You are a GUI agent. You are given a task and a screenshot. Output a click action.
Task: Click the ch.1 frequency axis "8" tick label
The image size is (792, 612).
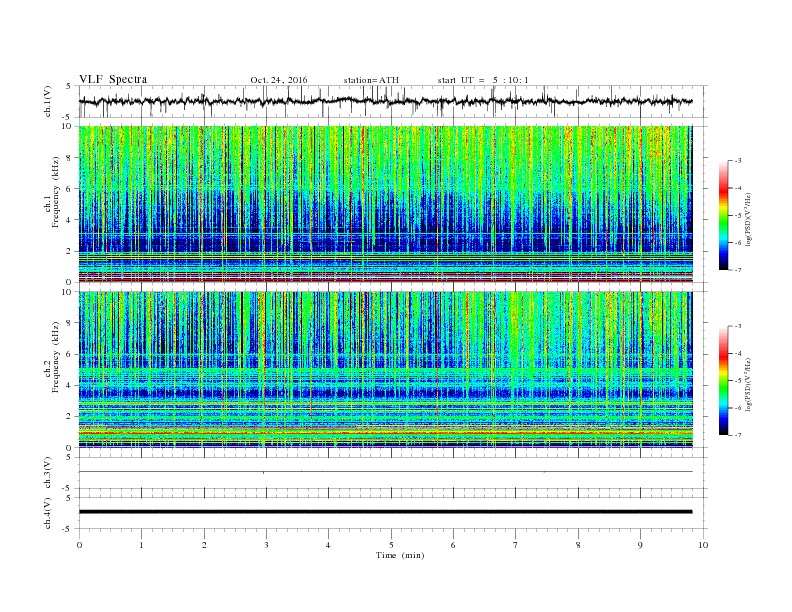point(70,158)
